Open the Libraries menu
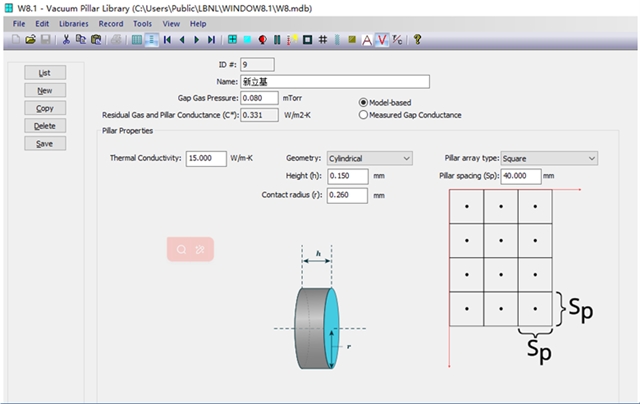 (x=73, y=23)
